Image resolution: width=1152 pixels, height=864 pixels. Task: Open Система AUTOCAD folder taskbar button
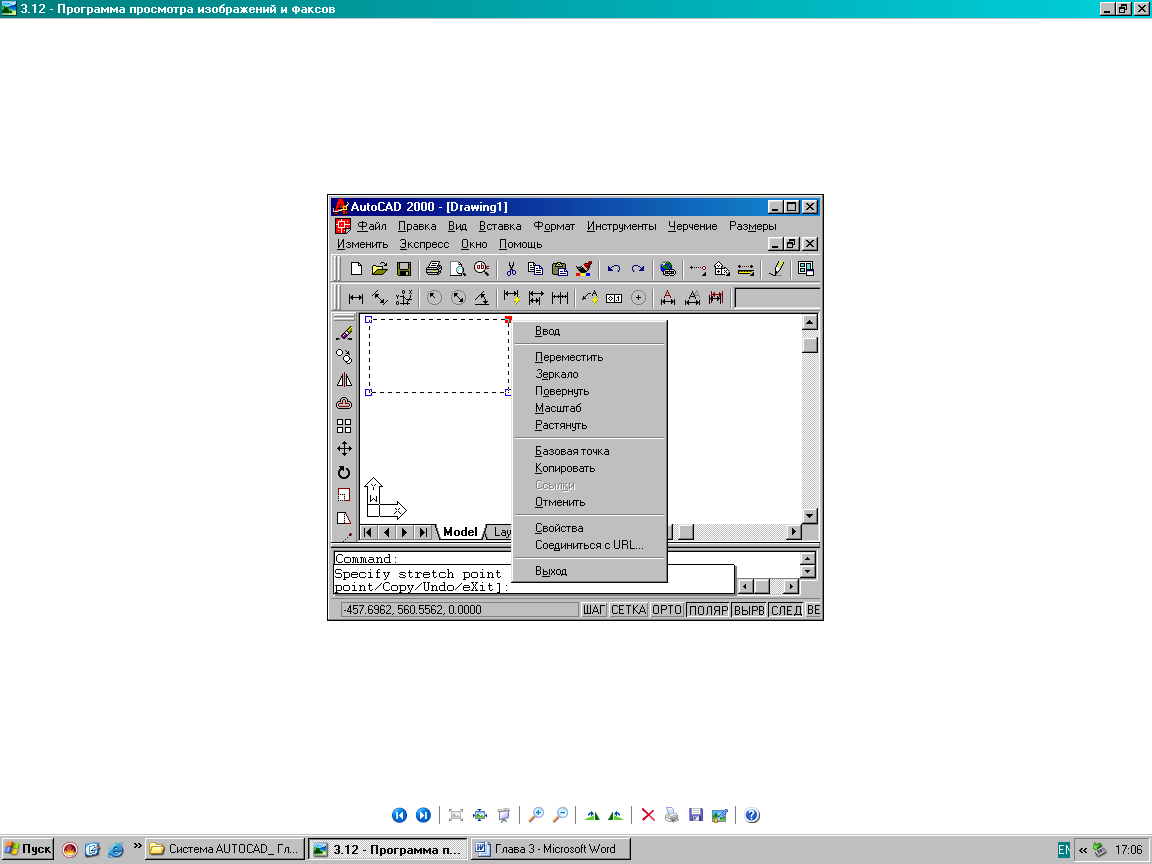[x=225, y=849]
